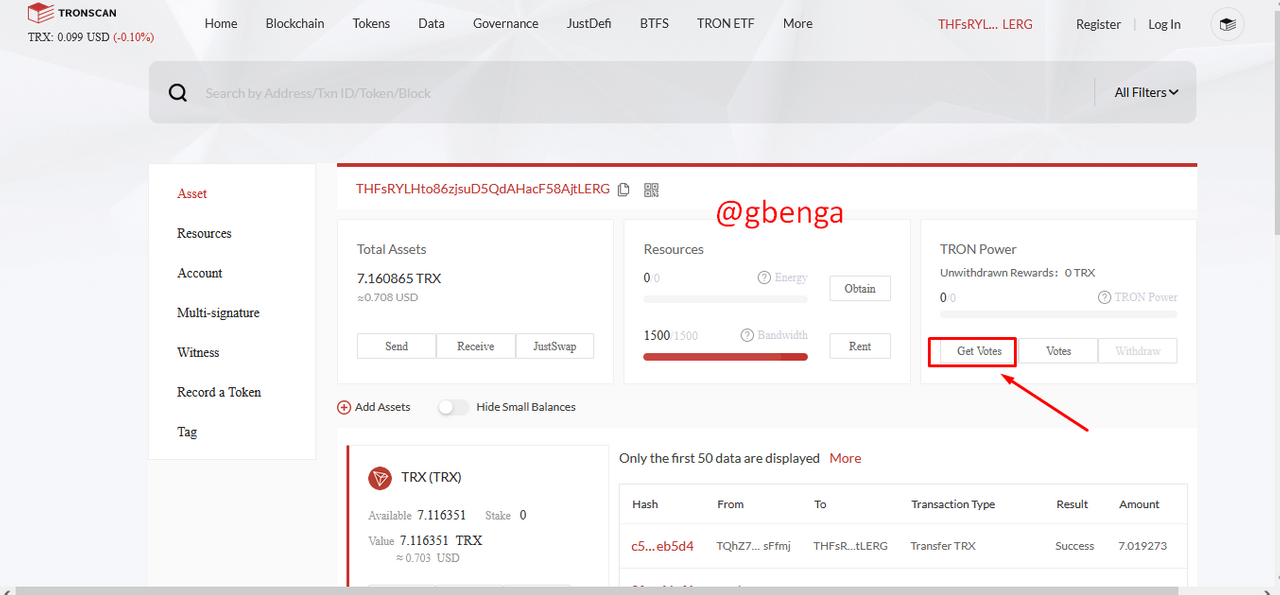Select the Account sidebar tab

coord(200,273)
